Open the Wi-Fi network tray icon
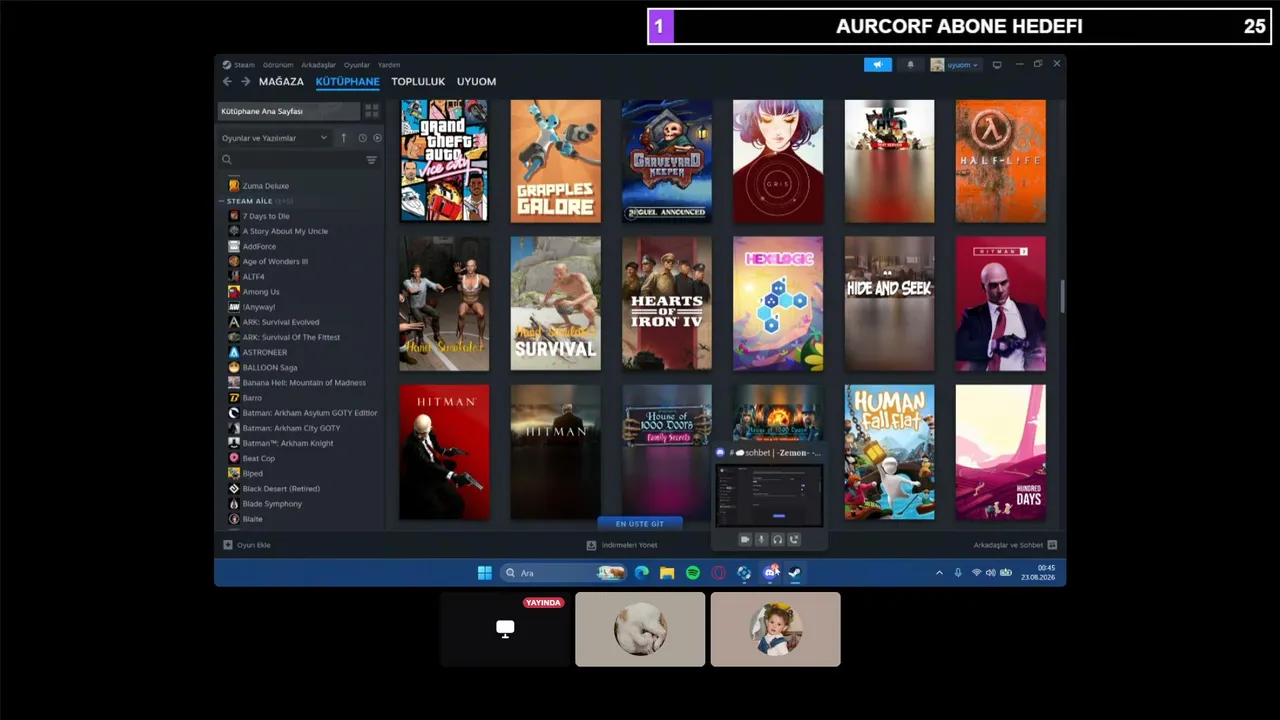This screenshot has width=1280, height=720. pyautogui.click(x=977, y=573)
